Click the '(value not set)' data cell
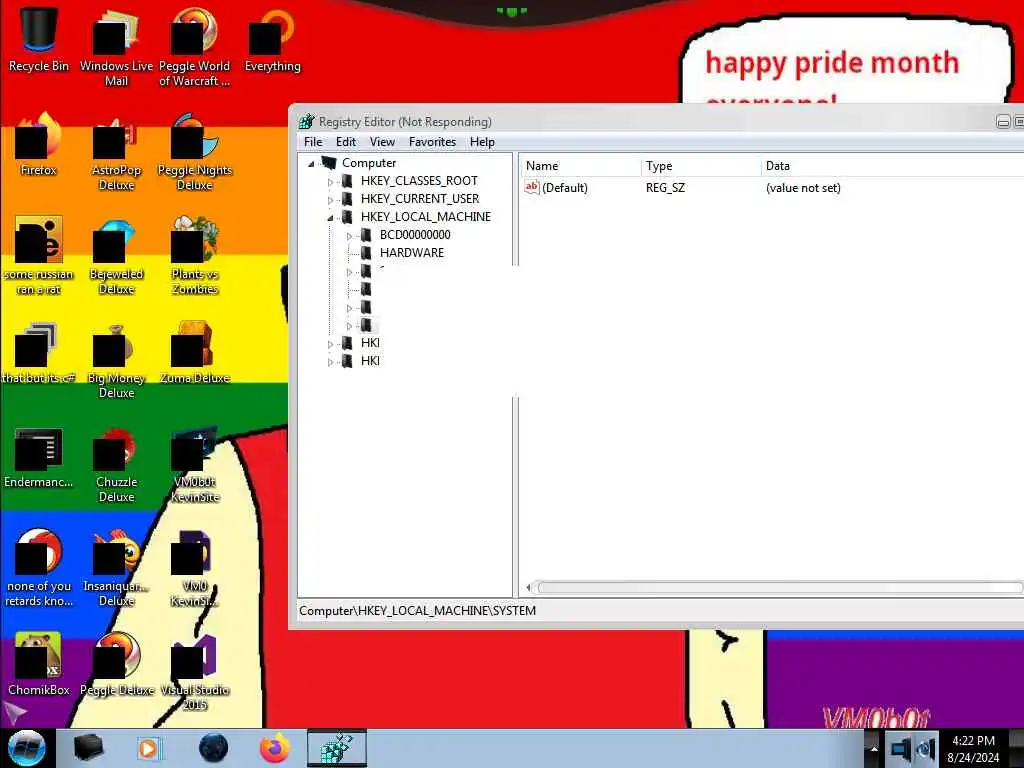This screenshot has height=768, width=1024. (x=803, y=188)
